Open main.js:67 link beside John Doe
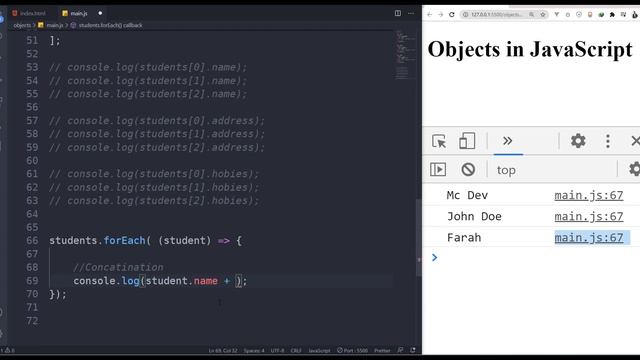 pos(589,217)
